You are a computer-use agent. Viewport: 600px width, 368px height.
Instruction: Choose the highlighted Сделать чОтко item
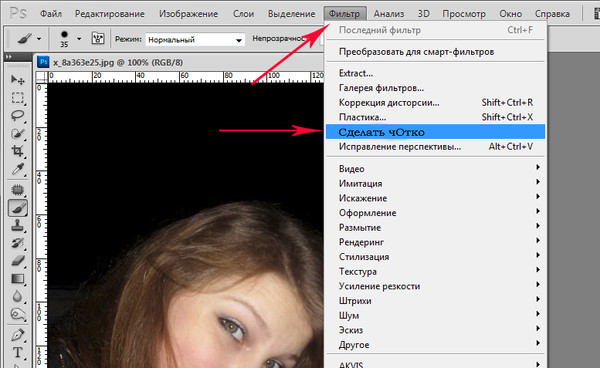(x=435, y=132)
